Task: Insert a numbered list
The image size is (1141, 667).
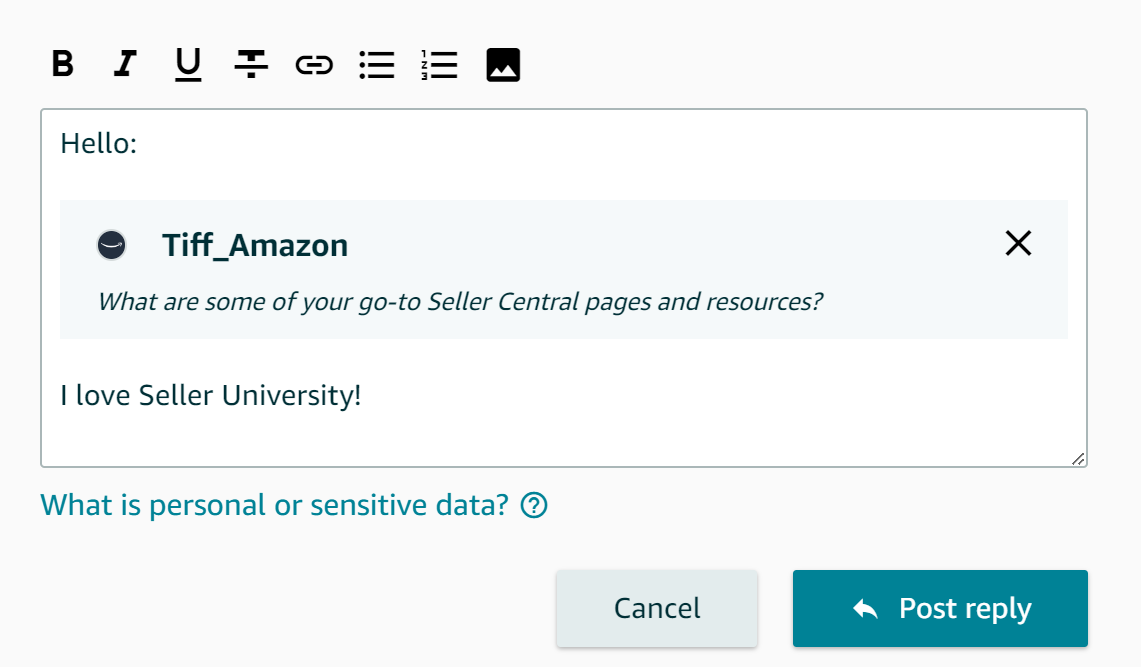Action: (x=440, y=65)
